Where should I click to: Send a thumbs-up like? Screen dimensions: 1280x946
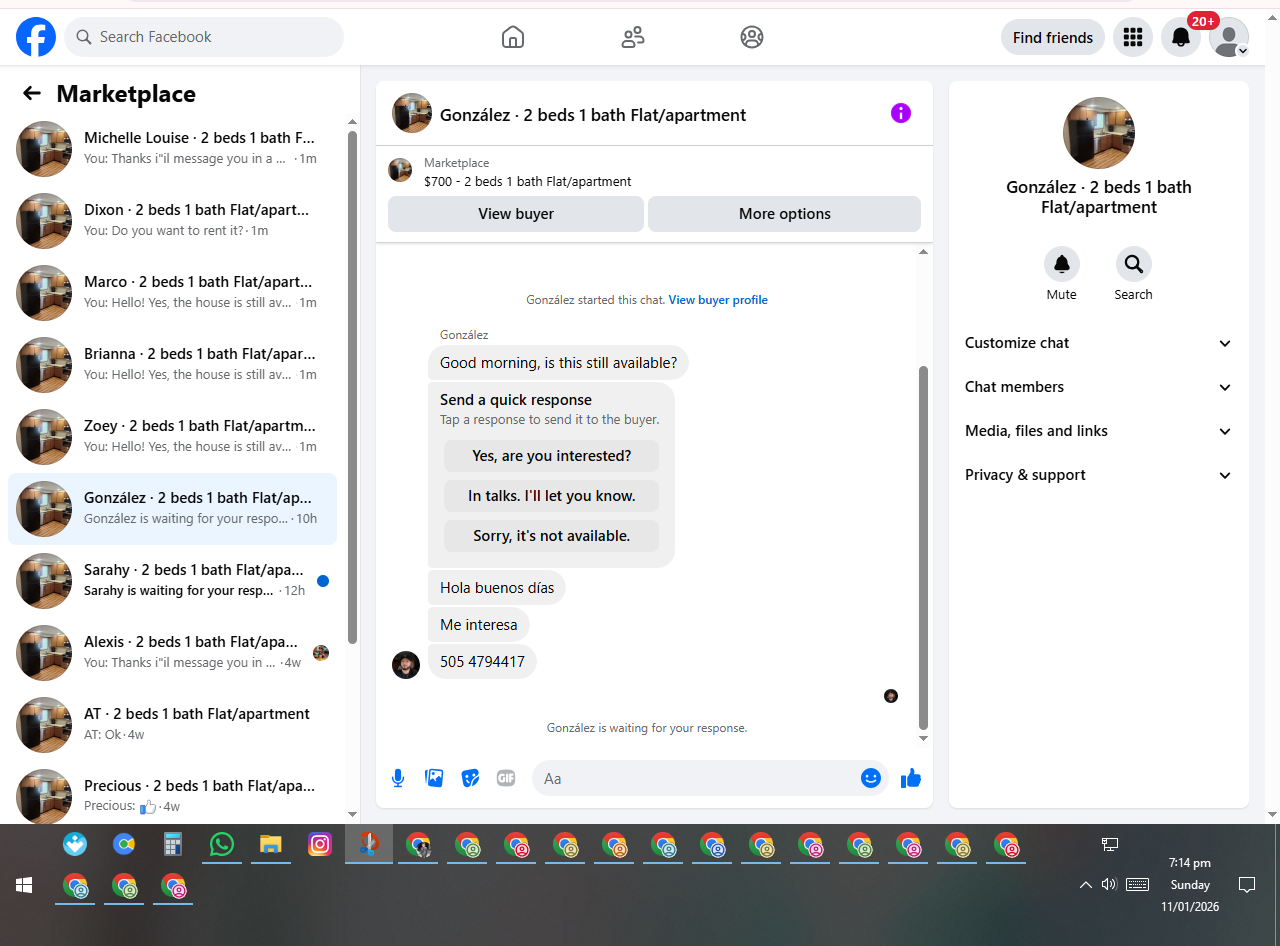pos(911,778)
